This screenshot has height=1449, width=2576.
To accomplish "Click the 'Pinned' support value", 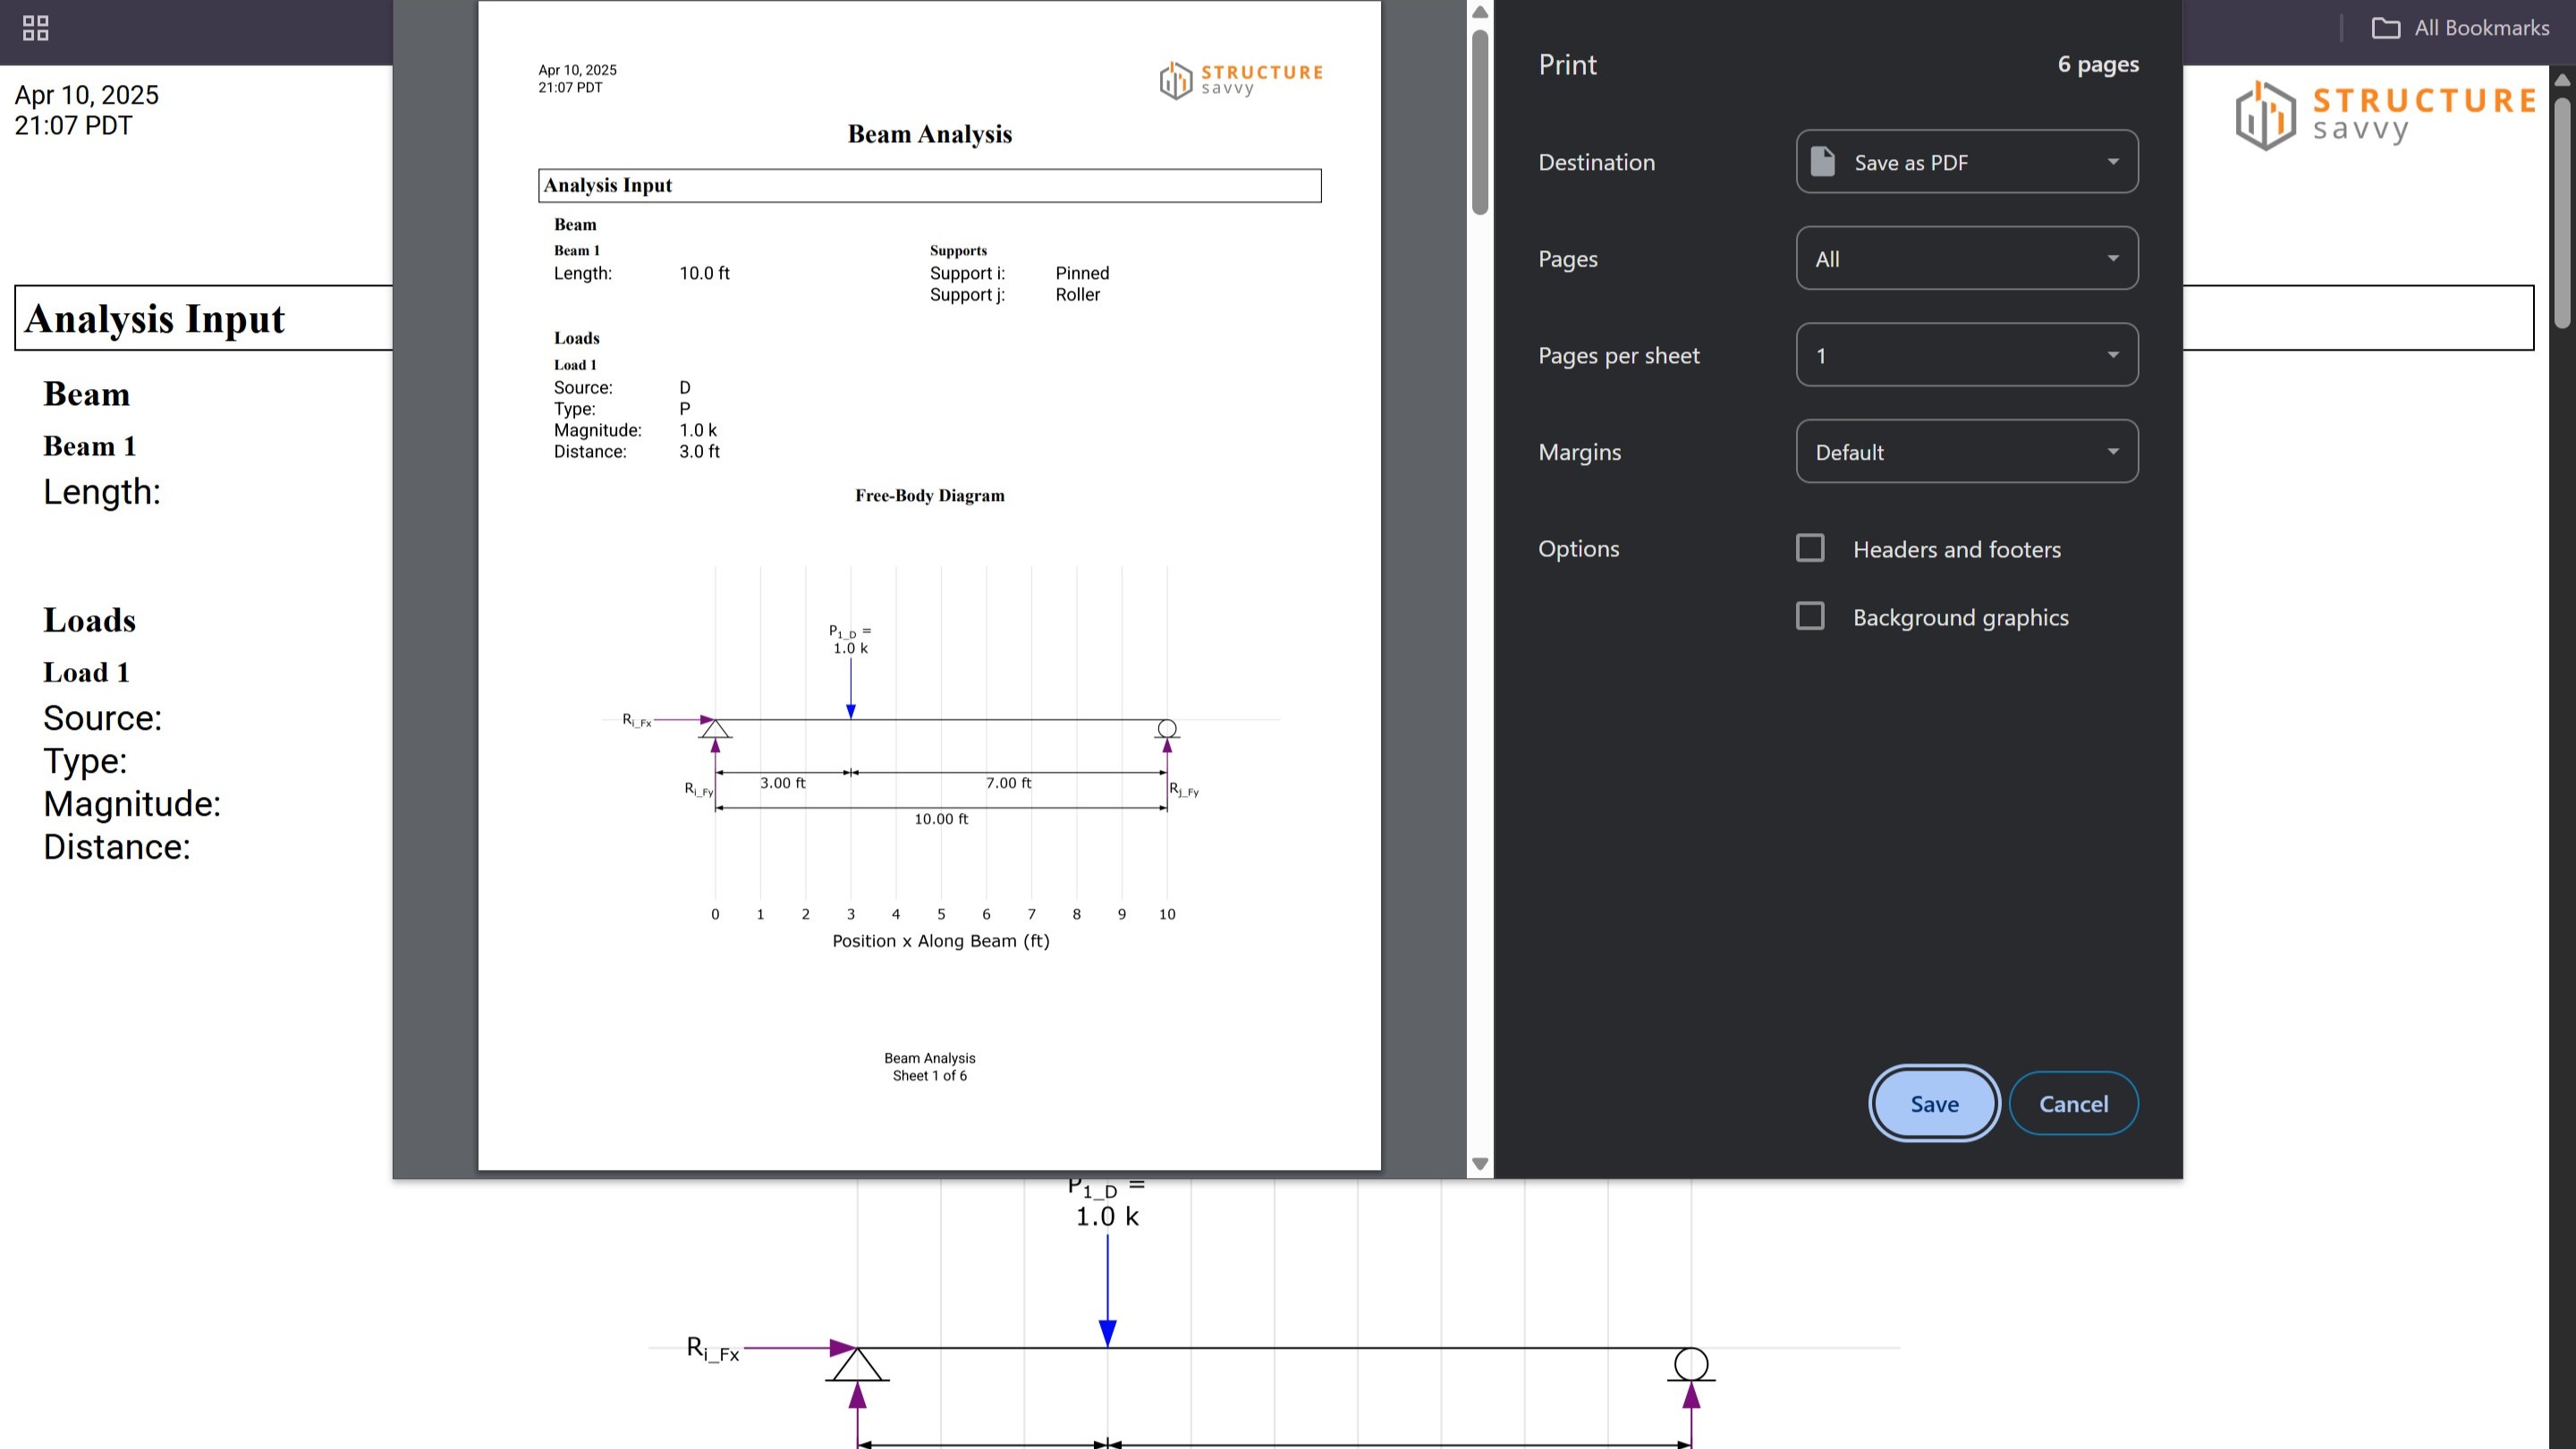I will 1082,273.
